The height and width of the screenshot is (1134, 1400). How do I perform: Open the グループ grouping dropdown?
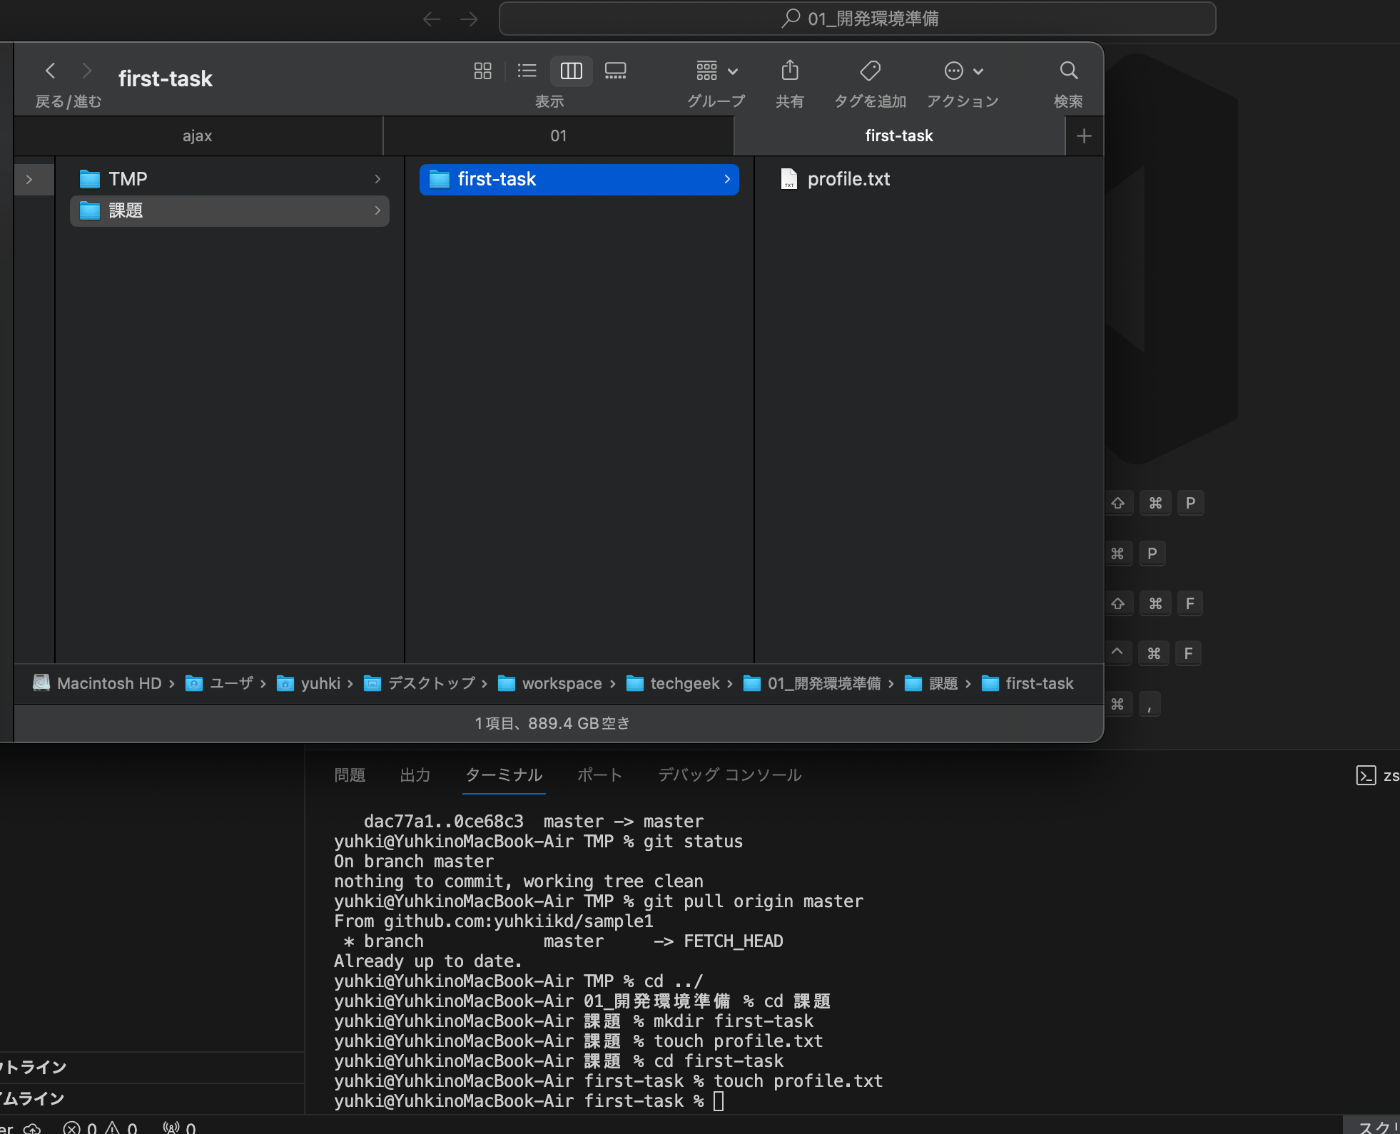tap(717, 70)
